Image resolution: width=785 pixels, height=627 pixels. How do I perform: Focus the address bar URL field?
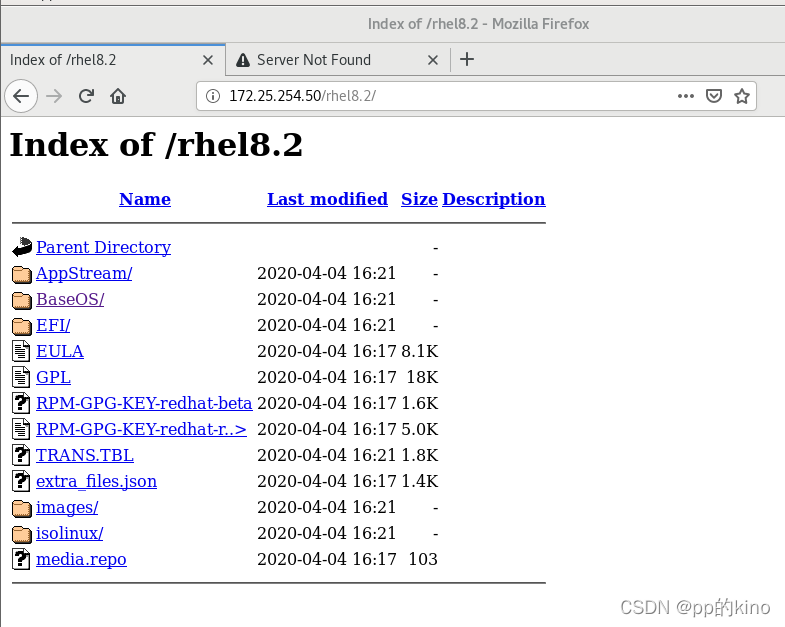click(x=476, y=96)
